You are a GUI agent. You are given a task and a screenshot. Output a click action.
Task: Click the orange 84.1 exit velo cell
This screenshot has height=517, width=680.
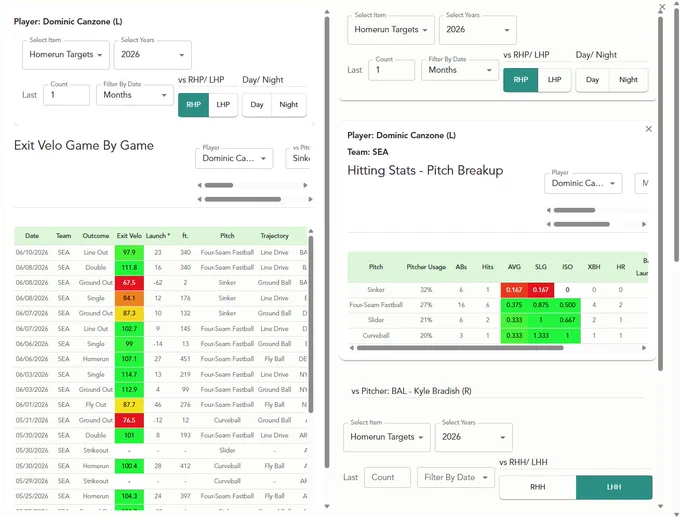coord(129,298)
